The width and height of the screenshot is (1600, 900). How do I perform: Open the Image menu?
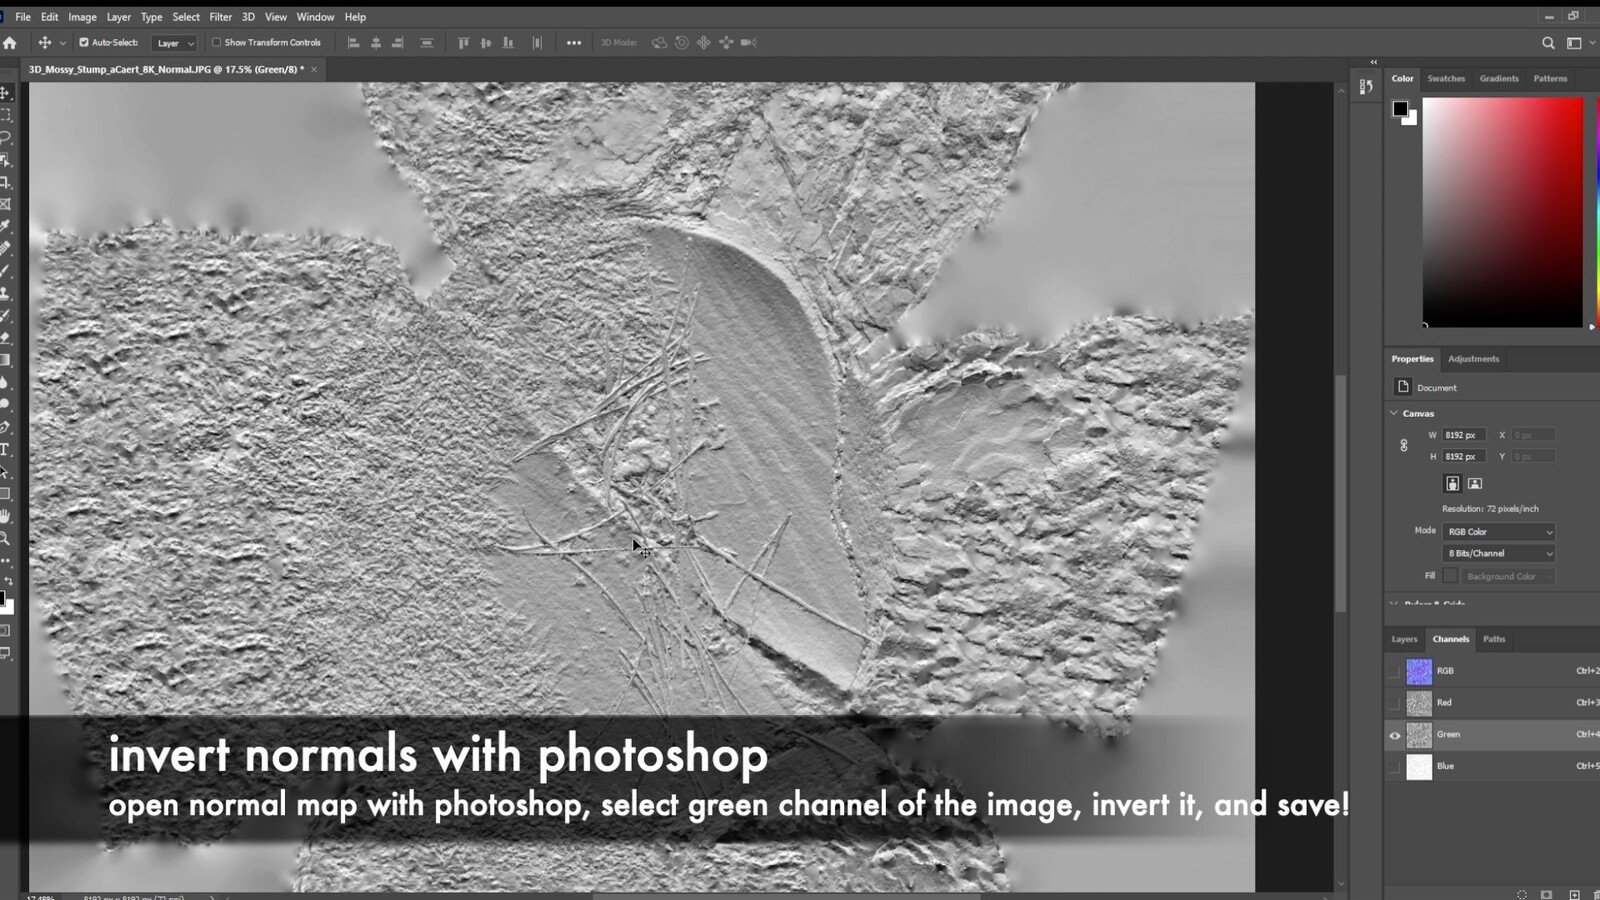(x=82, y=17)
